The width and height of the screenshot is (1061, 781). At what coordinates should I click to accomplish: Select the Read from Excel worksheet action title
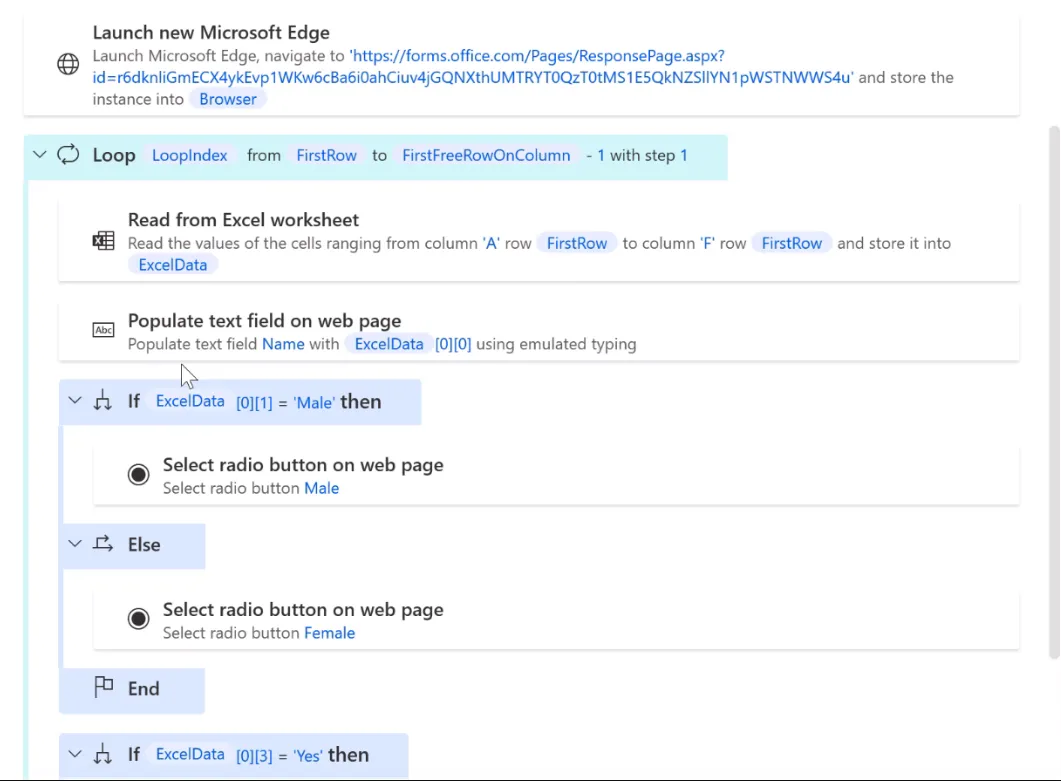(243, 220)
